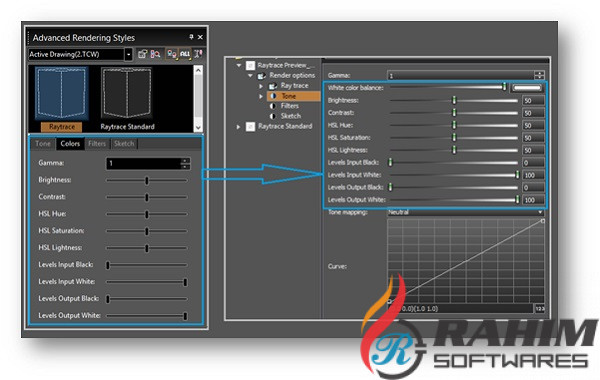
Task: Click HSL Hue slider in Tone properties pane
Action: click(x=454, y=125)
